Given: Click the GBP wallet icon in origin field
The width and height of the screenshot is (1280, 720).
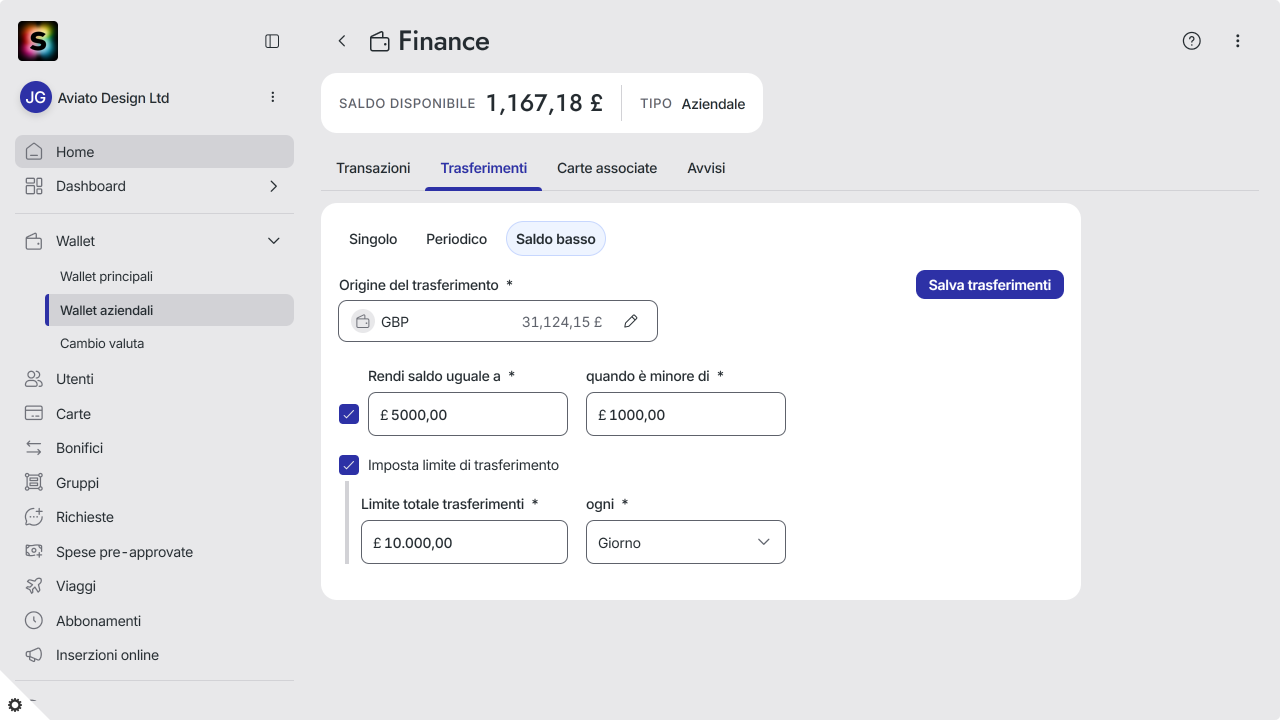Looking at the screenshot, I should click(x=363, y=322).
